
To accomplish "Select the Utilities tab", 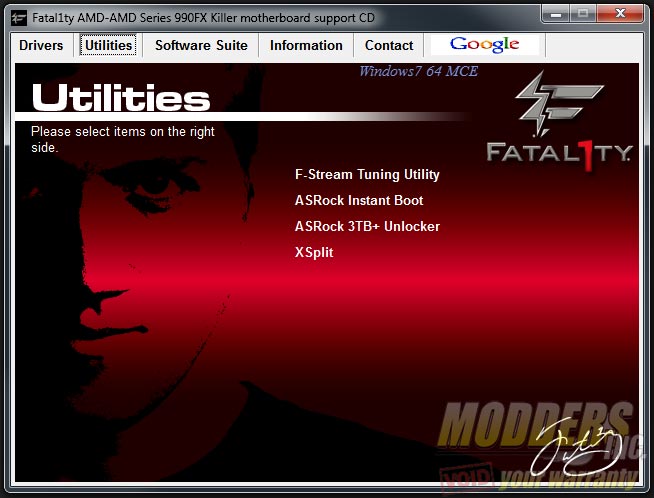I will 108,45.
